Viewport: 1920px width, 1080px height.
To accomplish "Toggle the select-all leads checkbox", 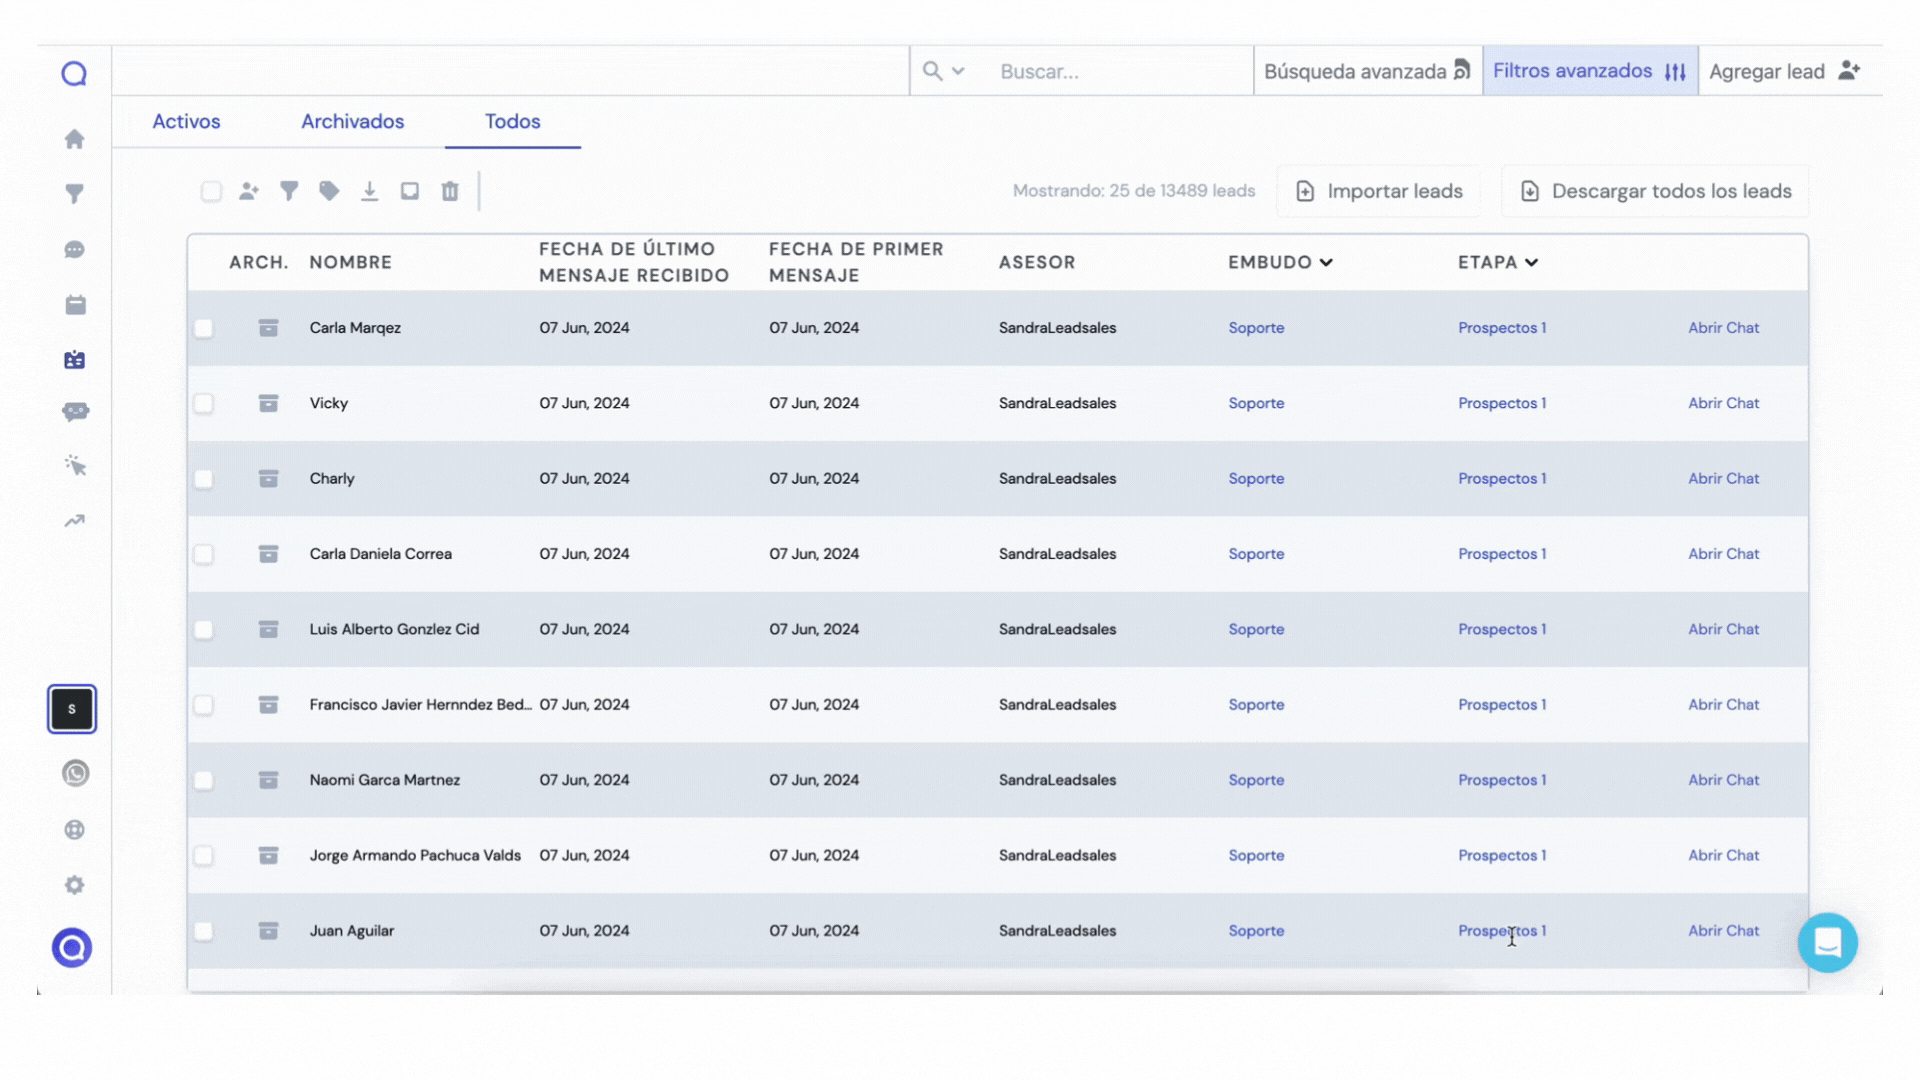I will (x=211, y=191).
